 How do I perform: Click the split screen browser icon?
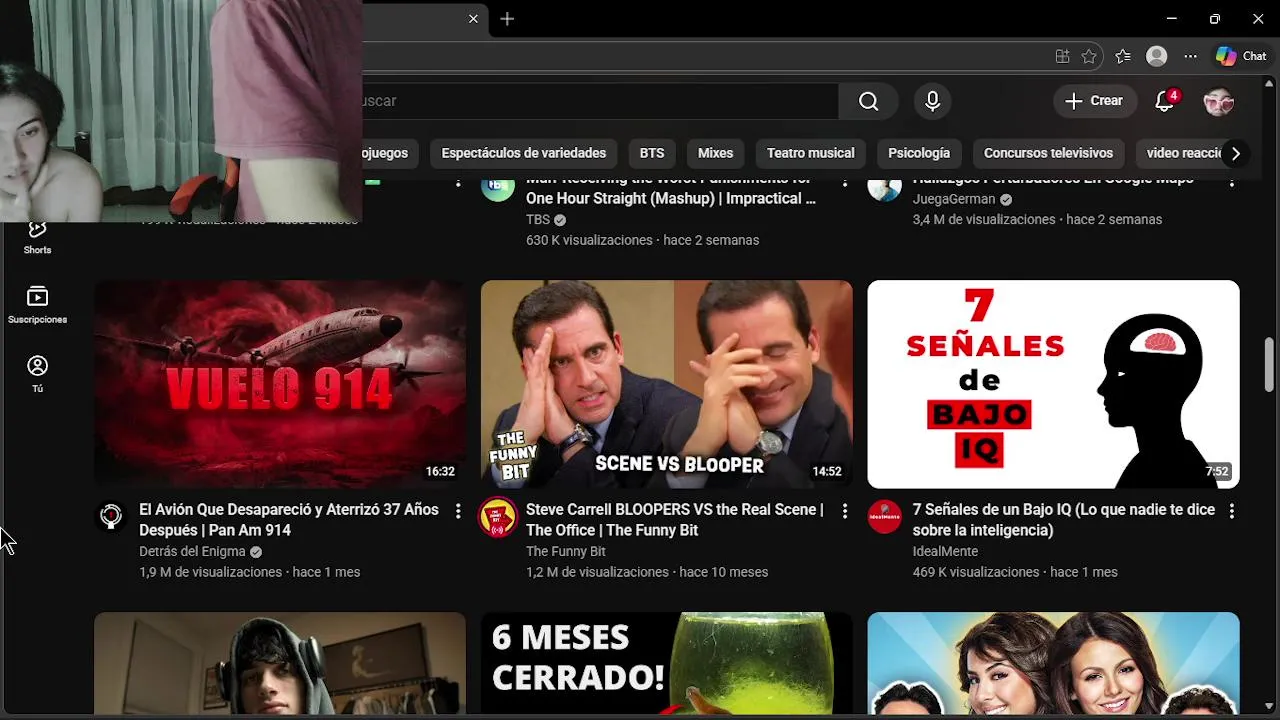[x=1062, y=56]
